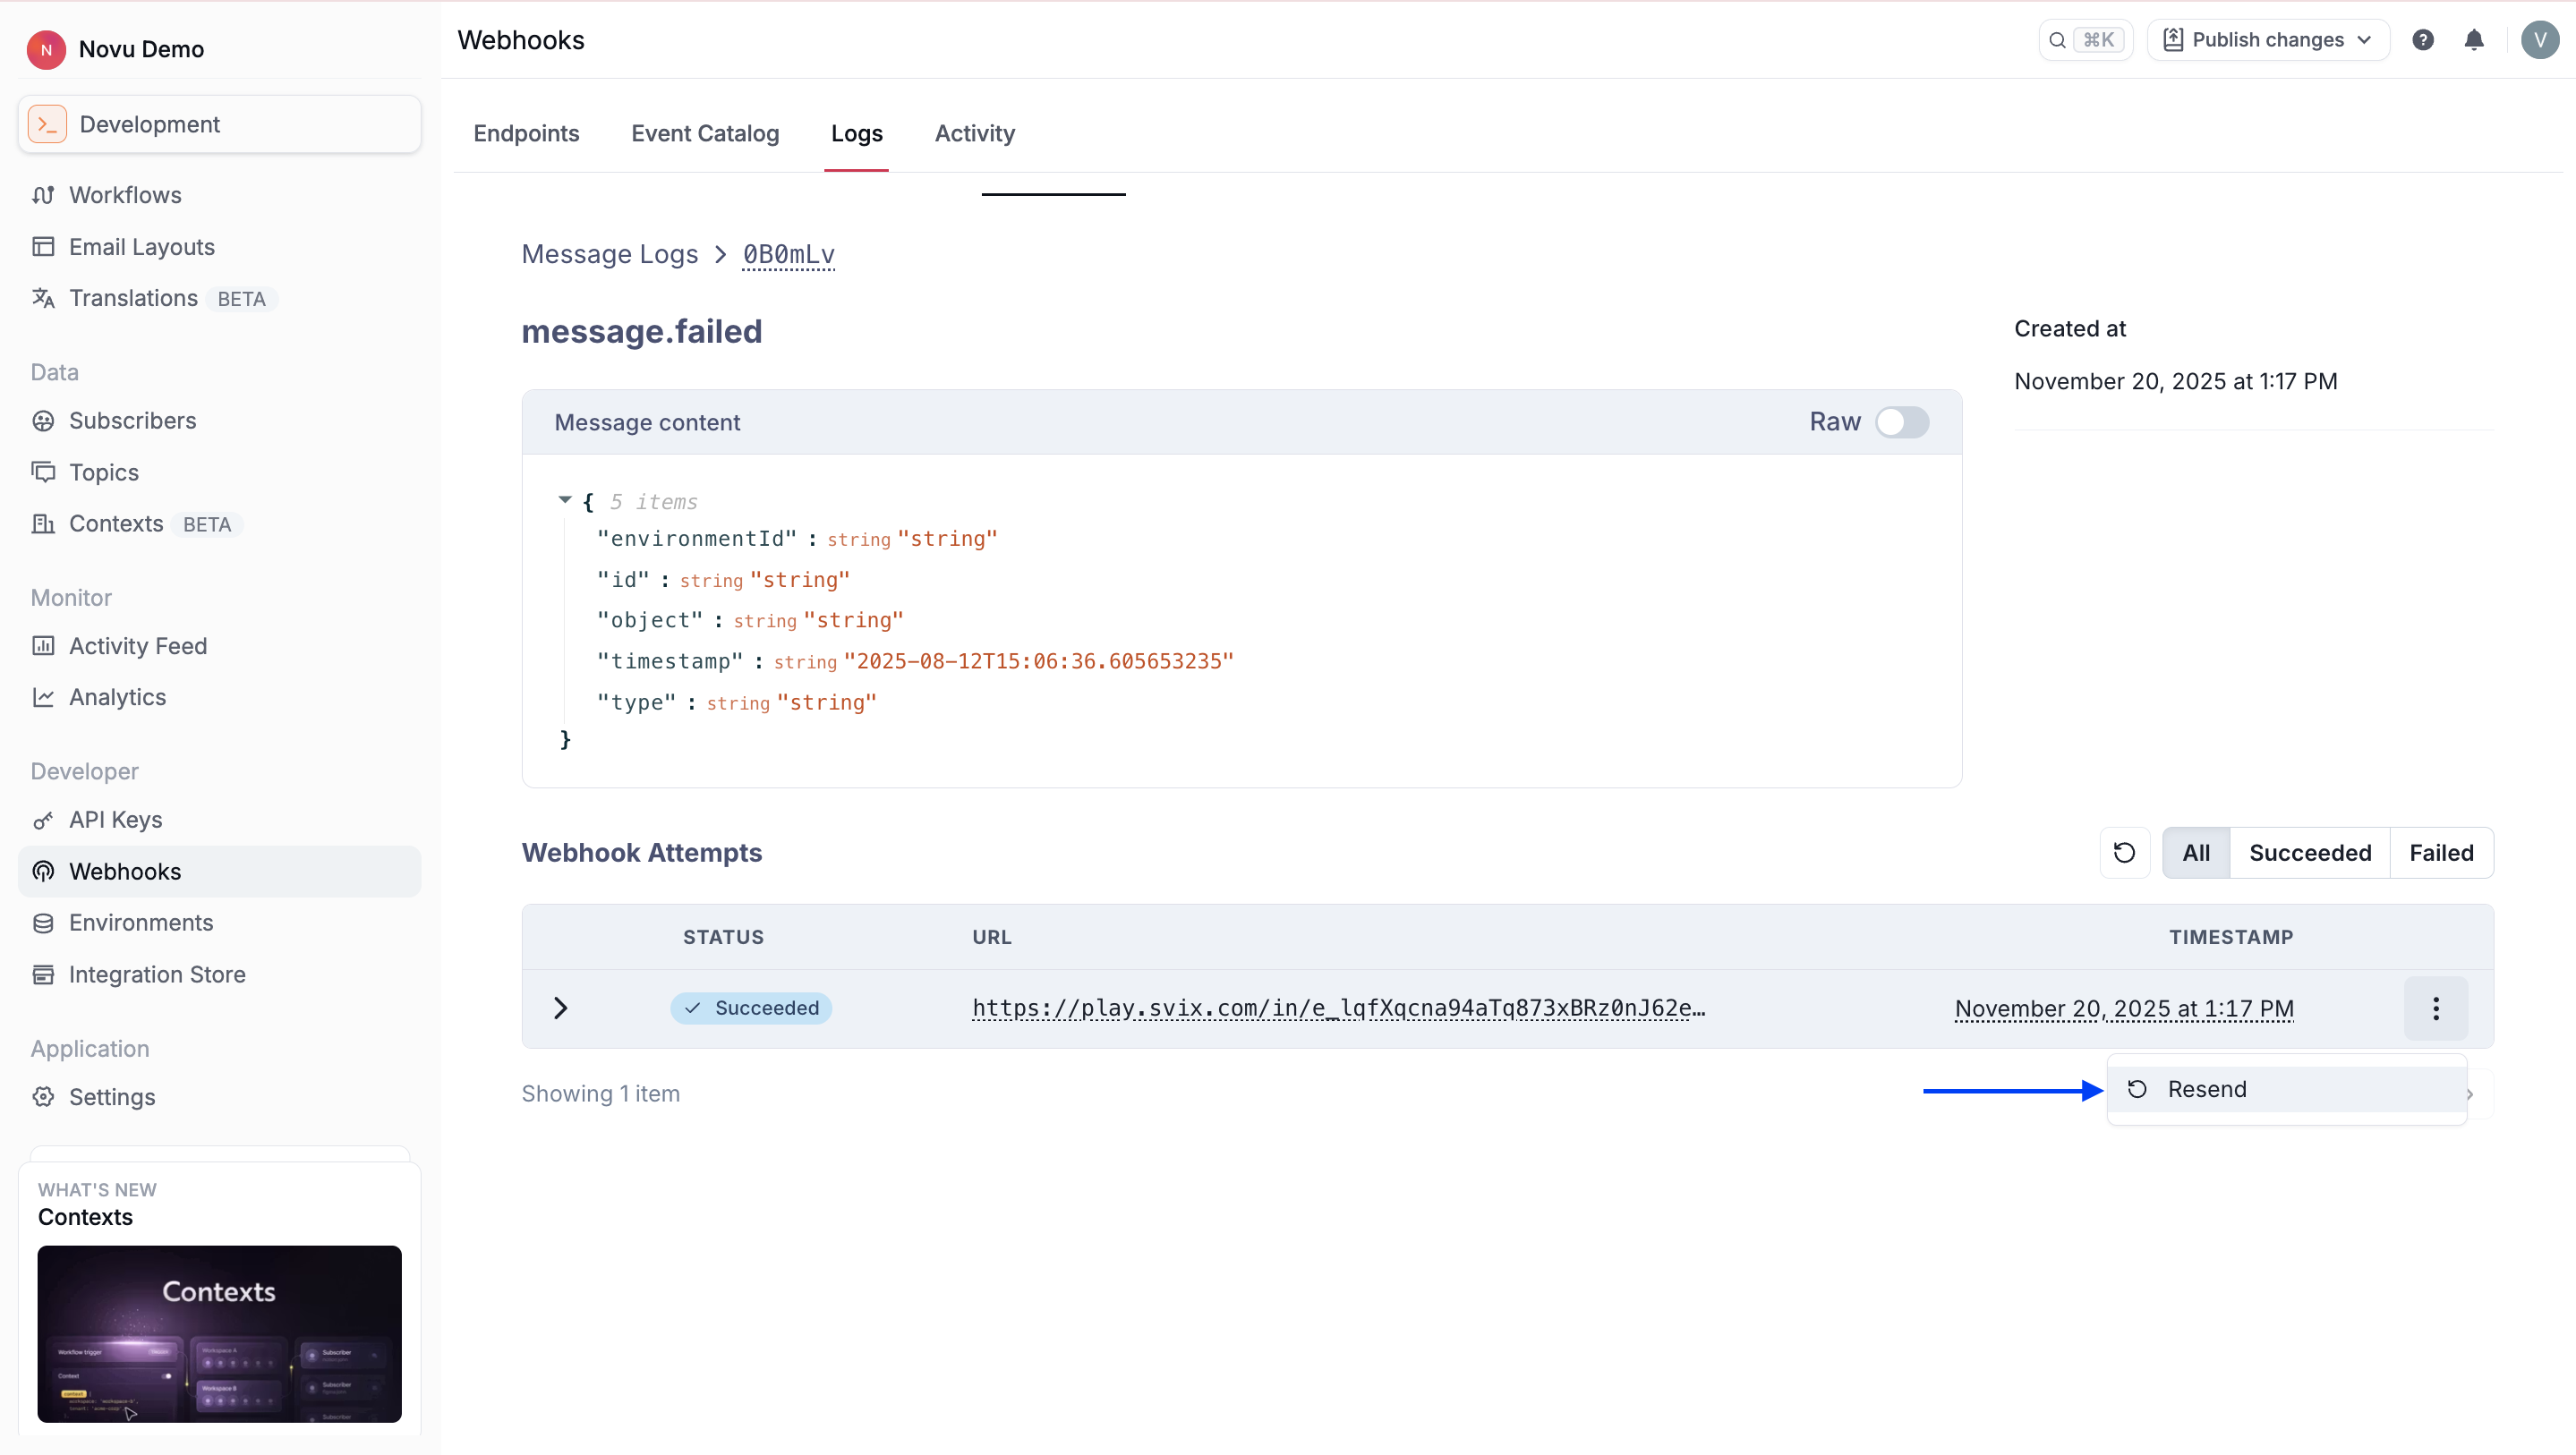Go to Subscribers in the sidebar
Screen dimensions: 2576x1455
click(x=132, y=421)
